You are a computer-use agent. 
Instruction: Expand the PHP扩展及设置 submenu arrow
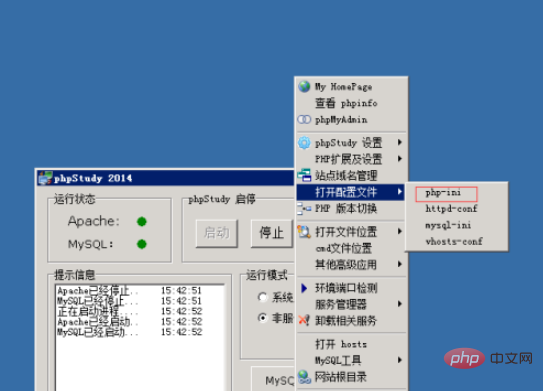[x=400, y=159]
